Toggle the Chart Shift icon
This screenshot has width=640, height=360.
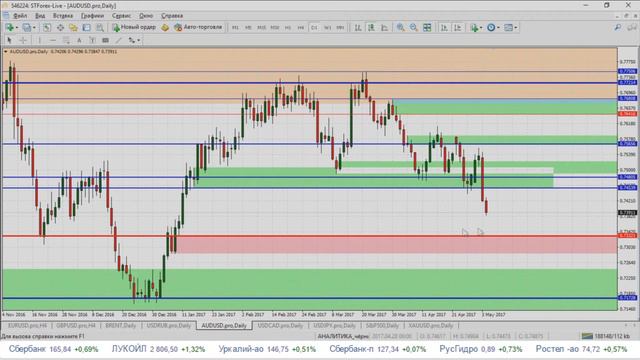coord(458,27)
